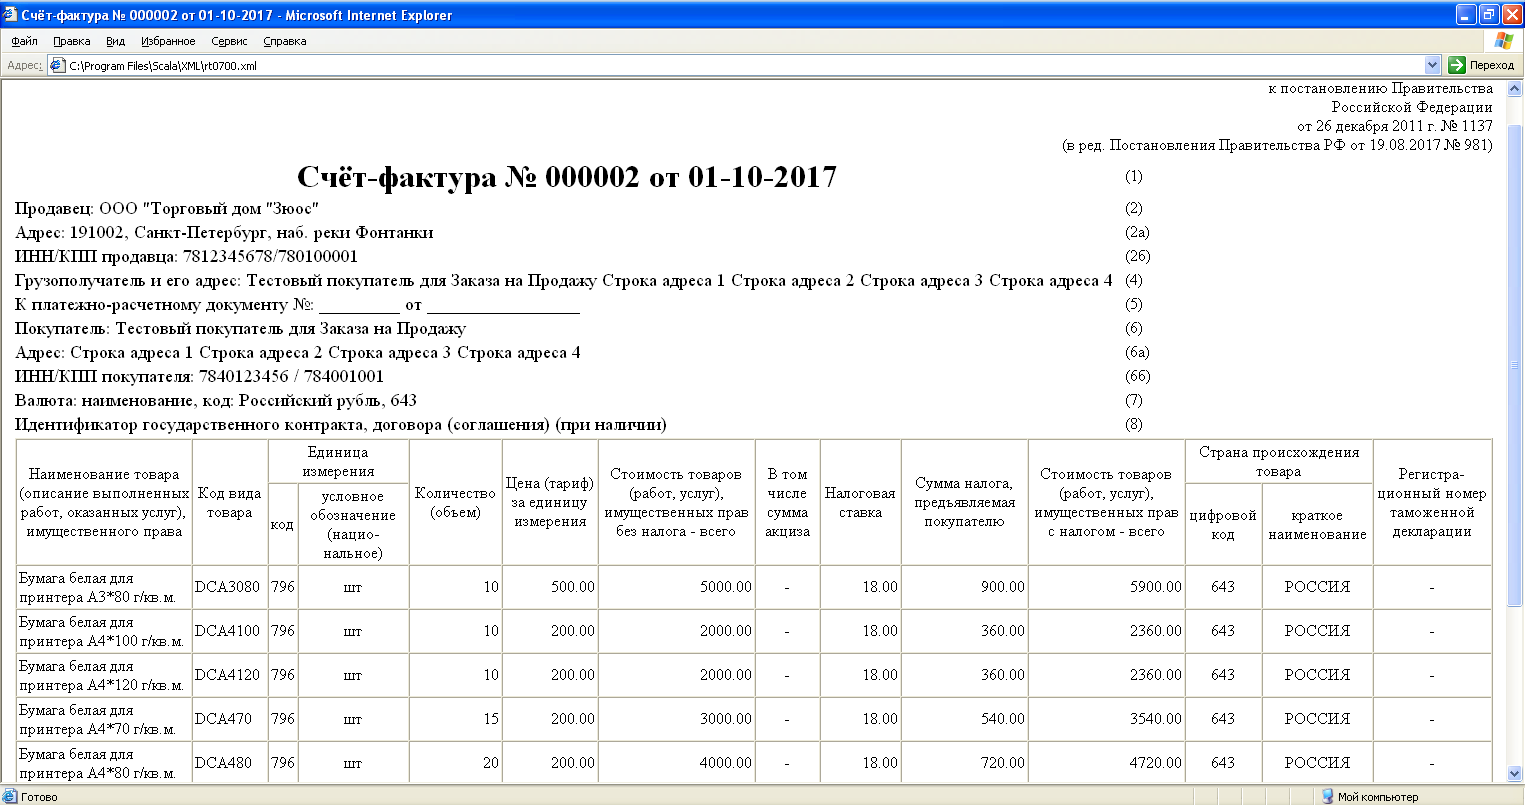Click the Бумага белая А4*70 г/кв.м. cell
The height and width of the screenshot is (805, 1525).
point(104,719)
